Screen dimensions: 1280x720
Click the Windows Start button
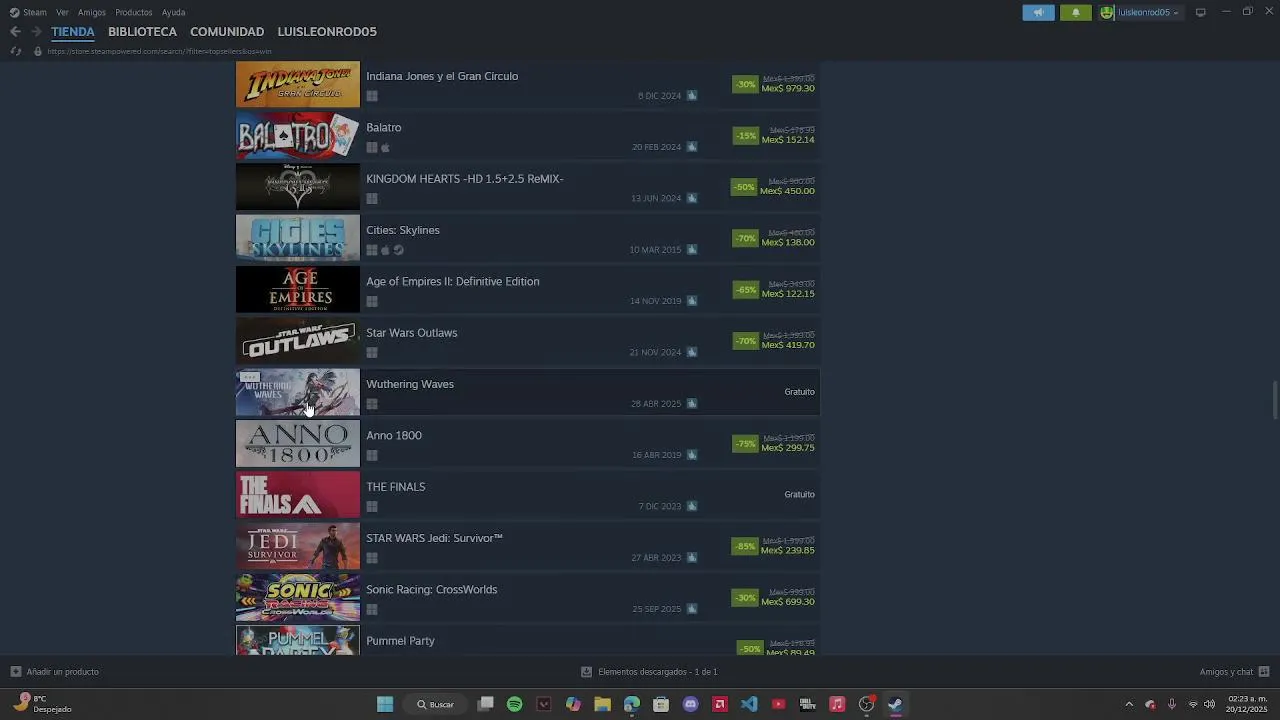[385, 704]
